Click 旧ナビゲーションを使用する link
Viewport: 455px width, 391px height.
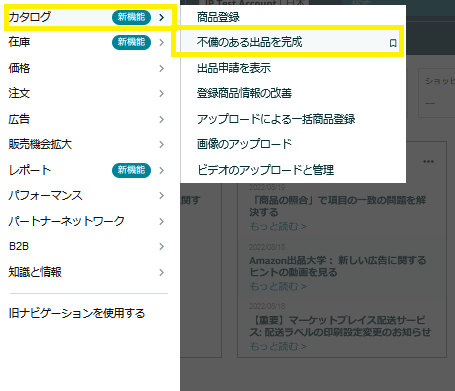click(x=77, y=313)
